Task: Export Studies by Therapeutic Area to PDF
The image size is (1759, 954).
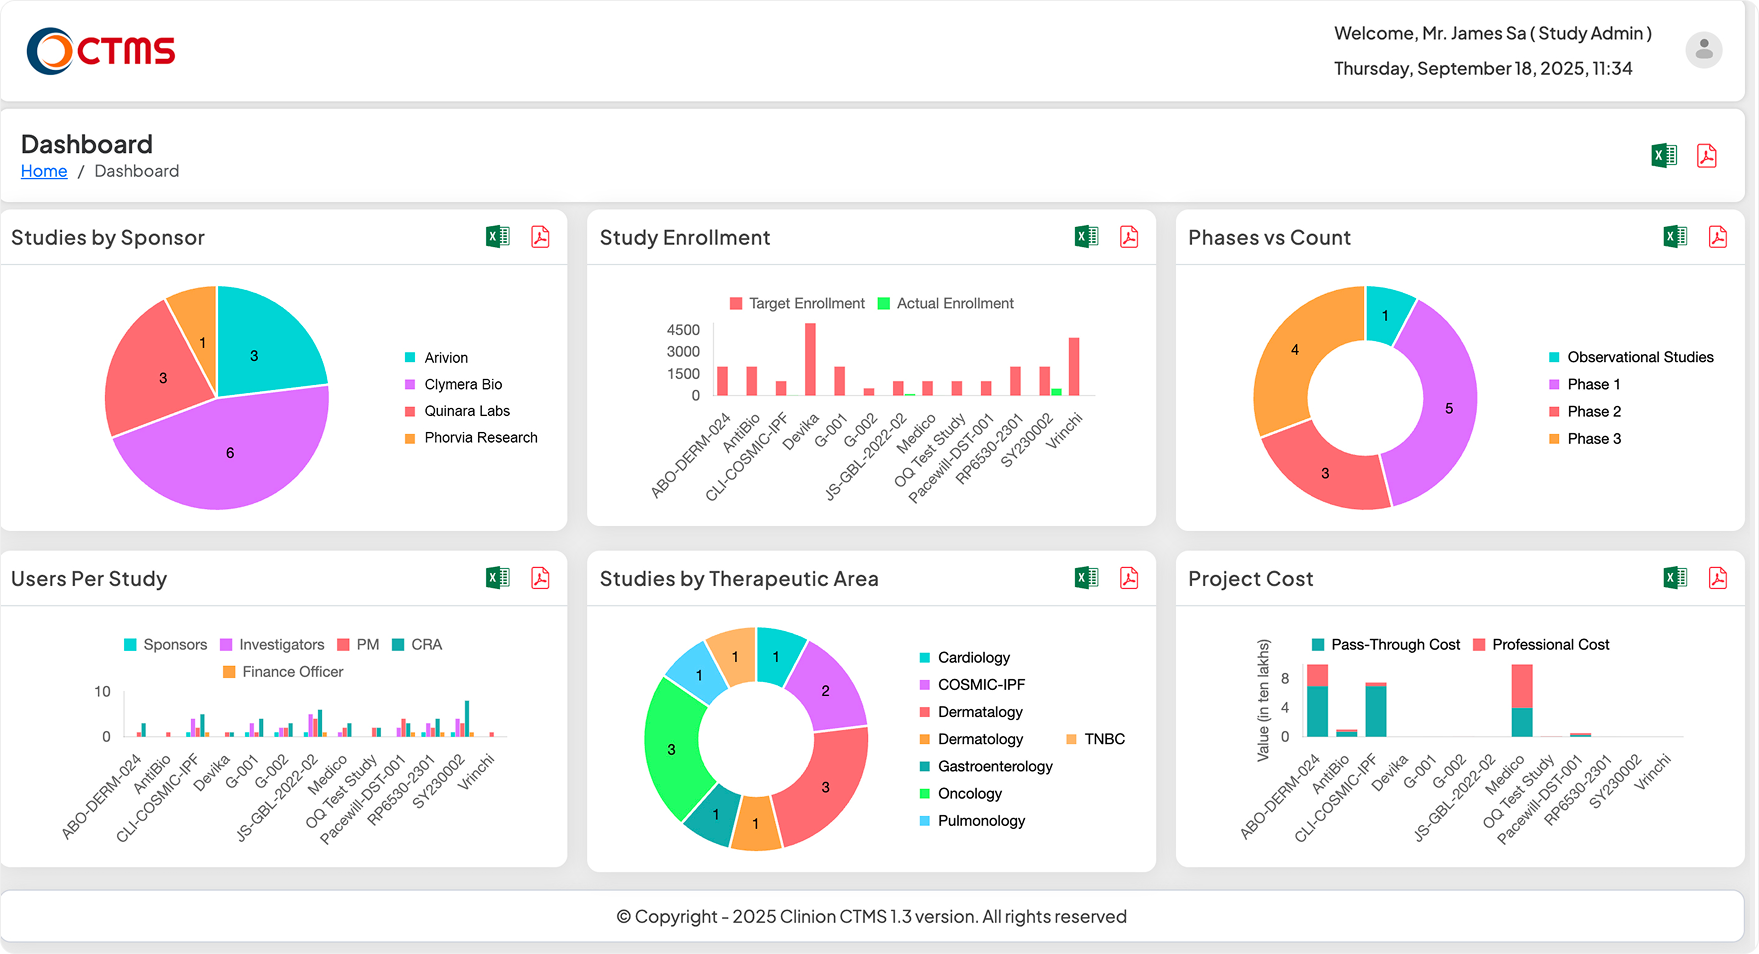Action: pyautogui.click(x=1129, y=578)
